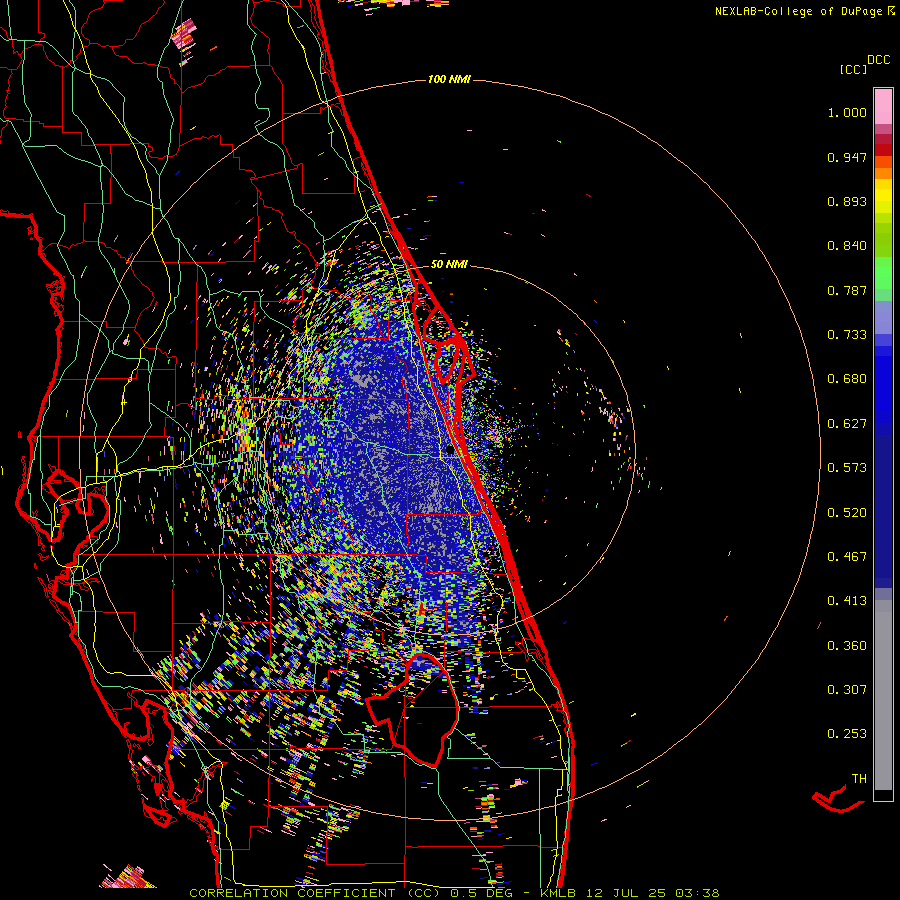Select the 0.307 scale value

(x=847, y=690)
